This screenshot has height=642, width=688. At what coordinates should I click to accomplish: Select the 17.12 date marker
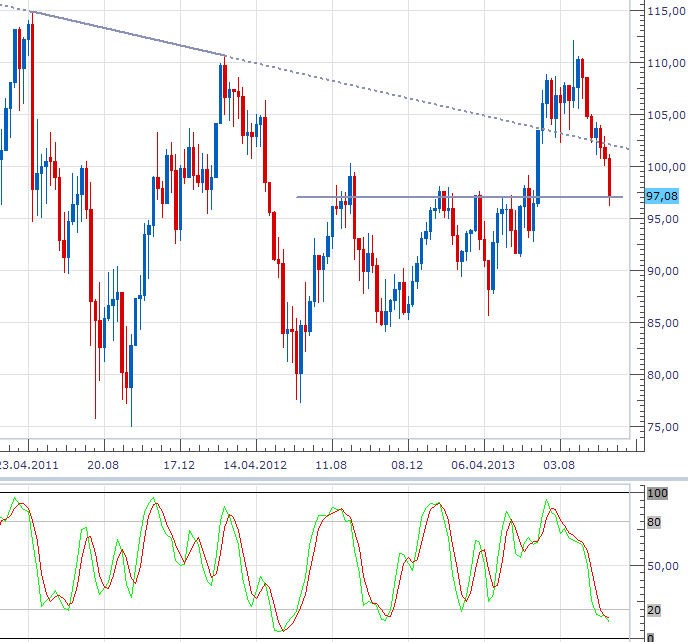coord(179,465)
